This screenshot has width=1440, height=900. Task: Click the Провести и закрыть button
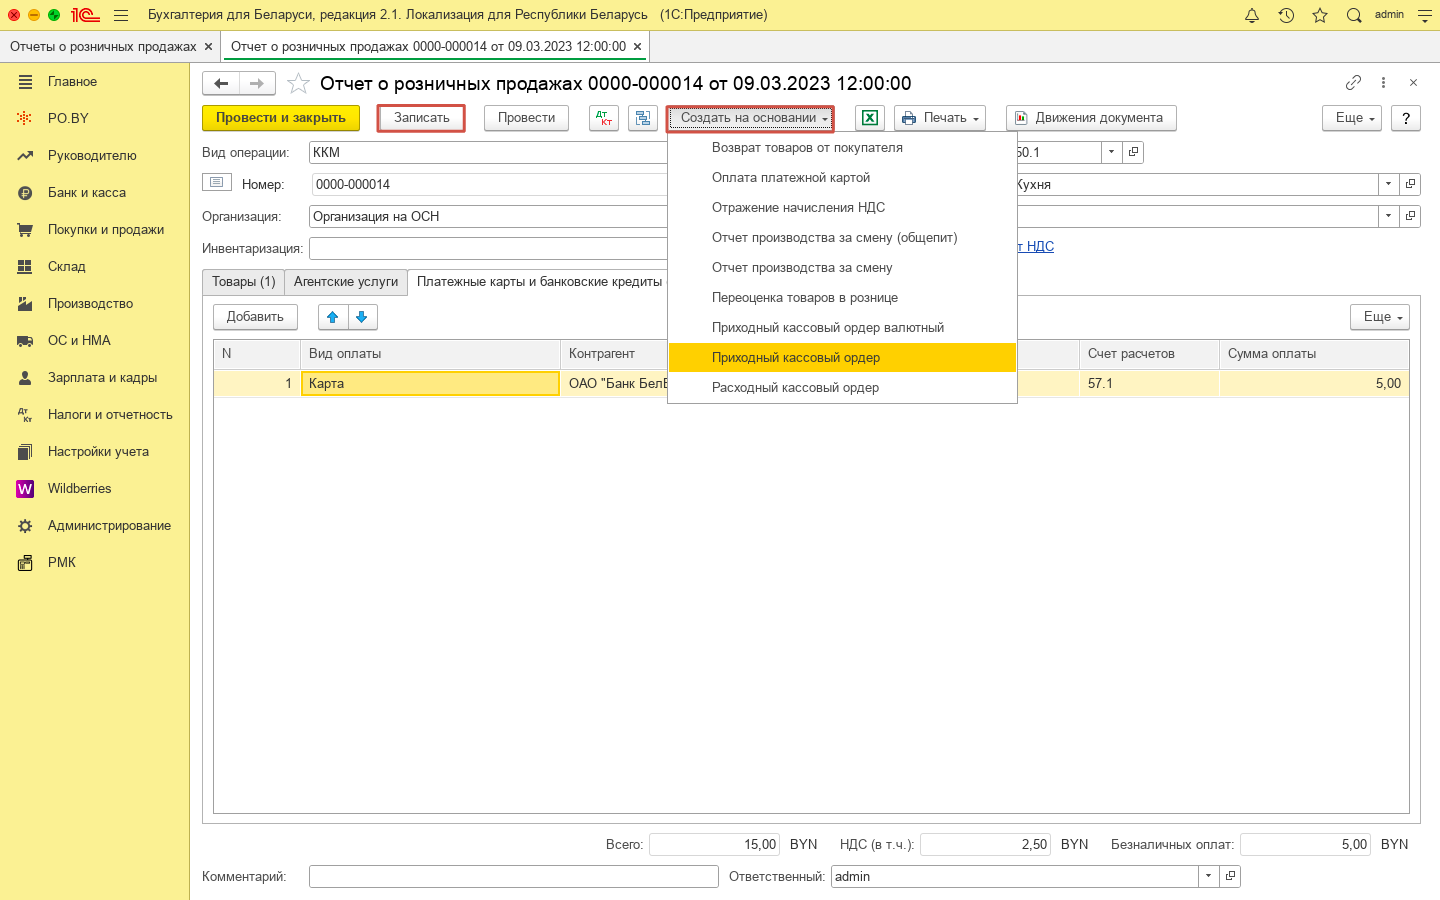tap(281, 118)
